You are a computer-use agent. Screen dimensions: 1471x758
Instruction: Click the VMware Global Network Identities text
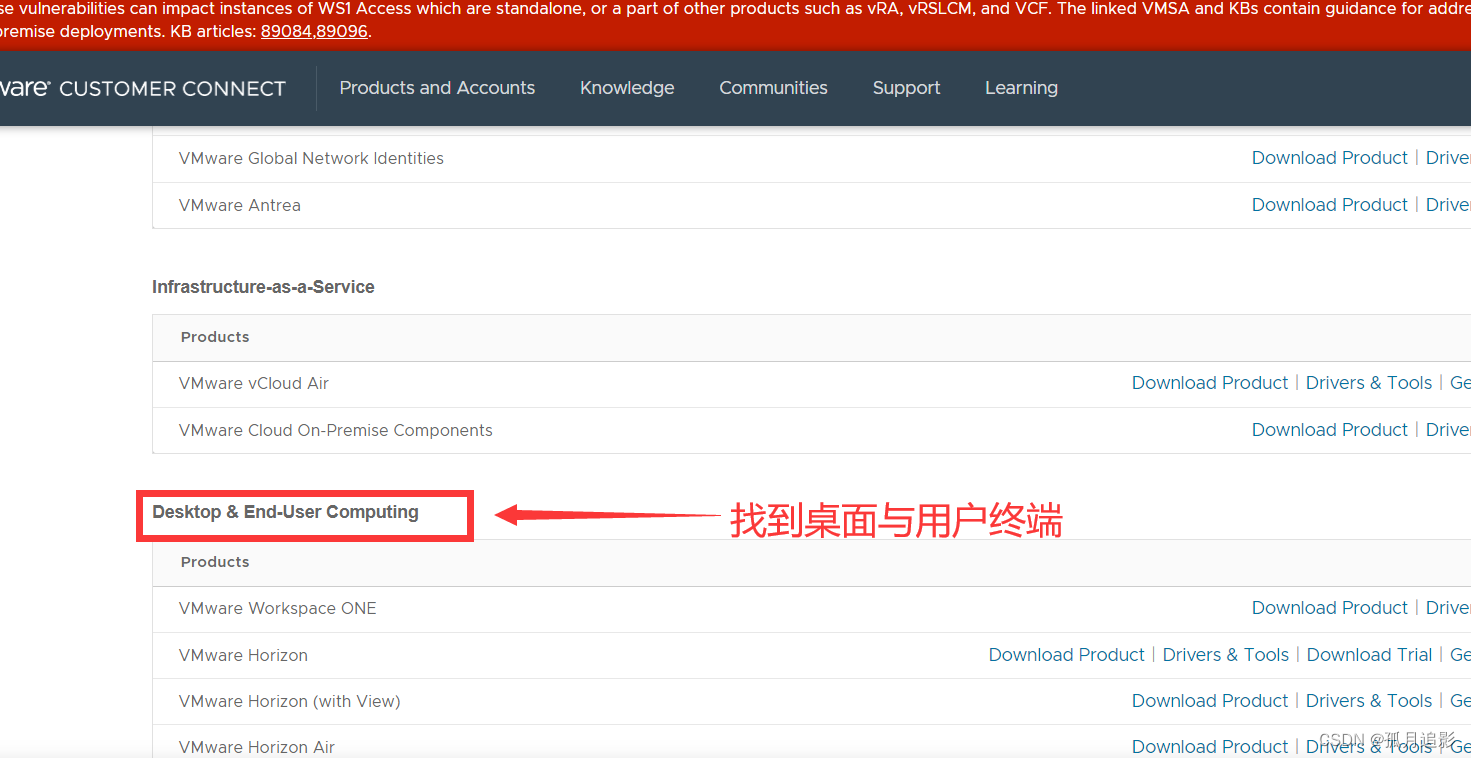[311, 158]
